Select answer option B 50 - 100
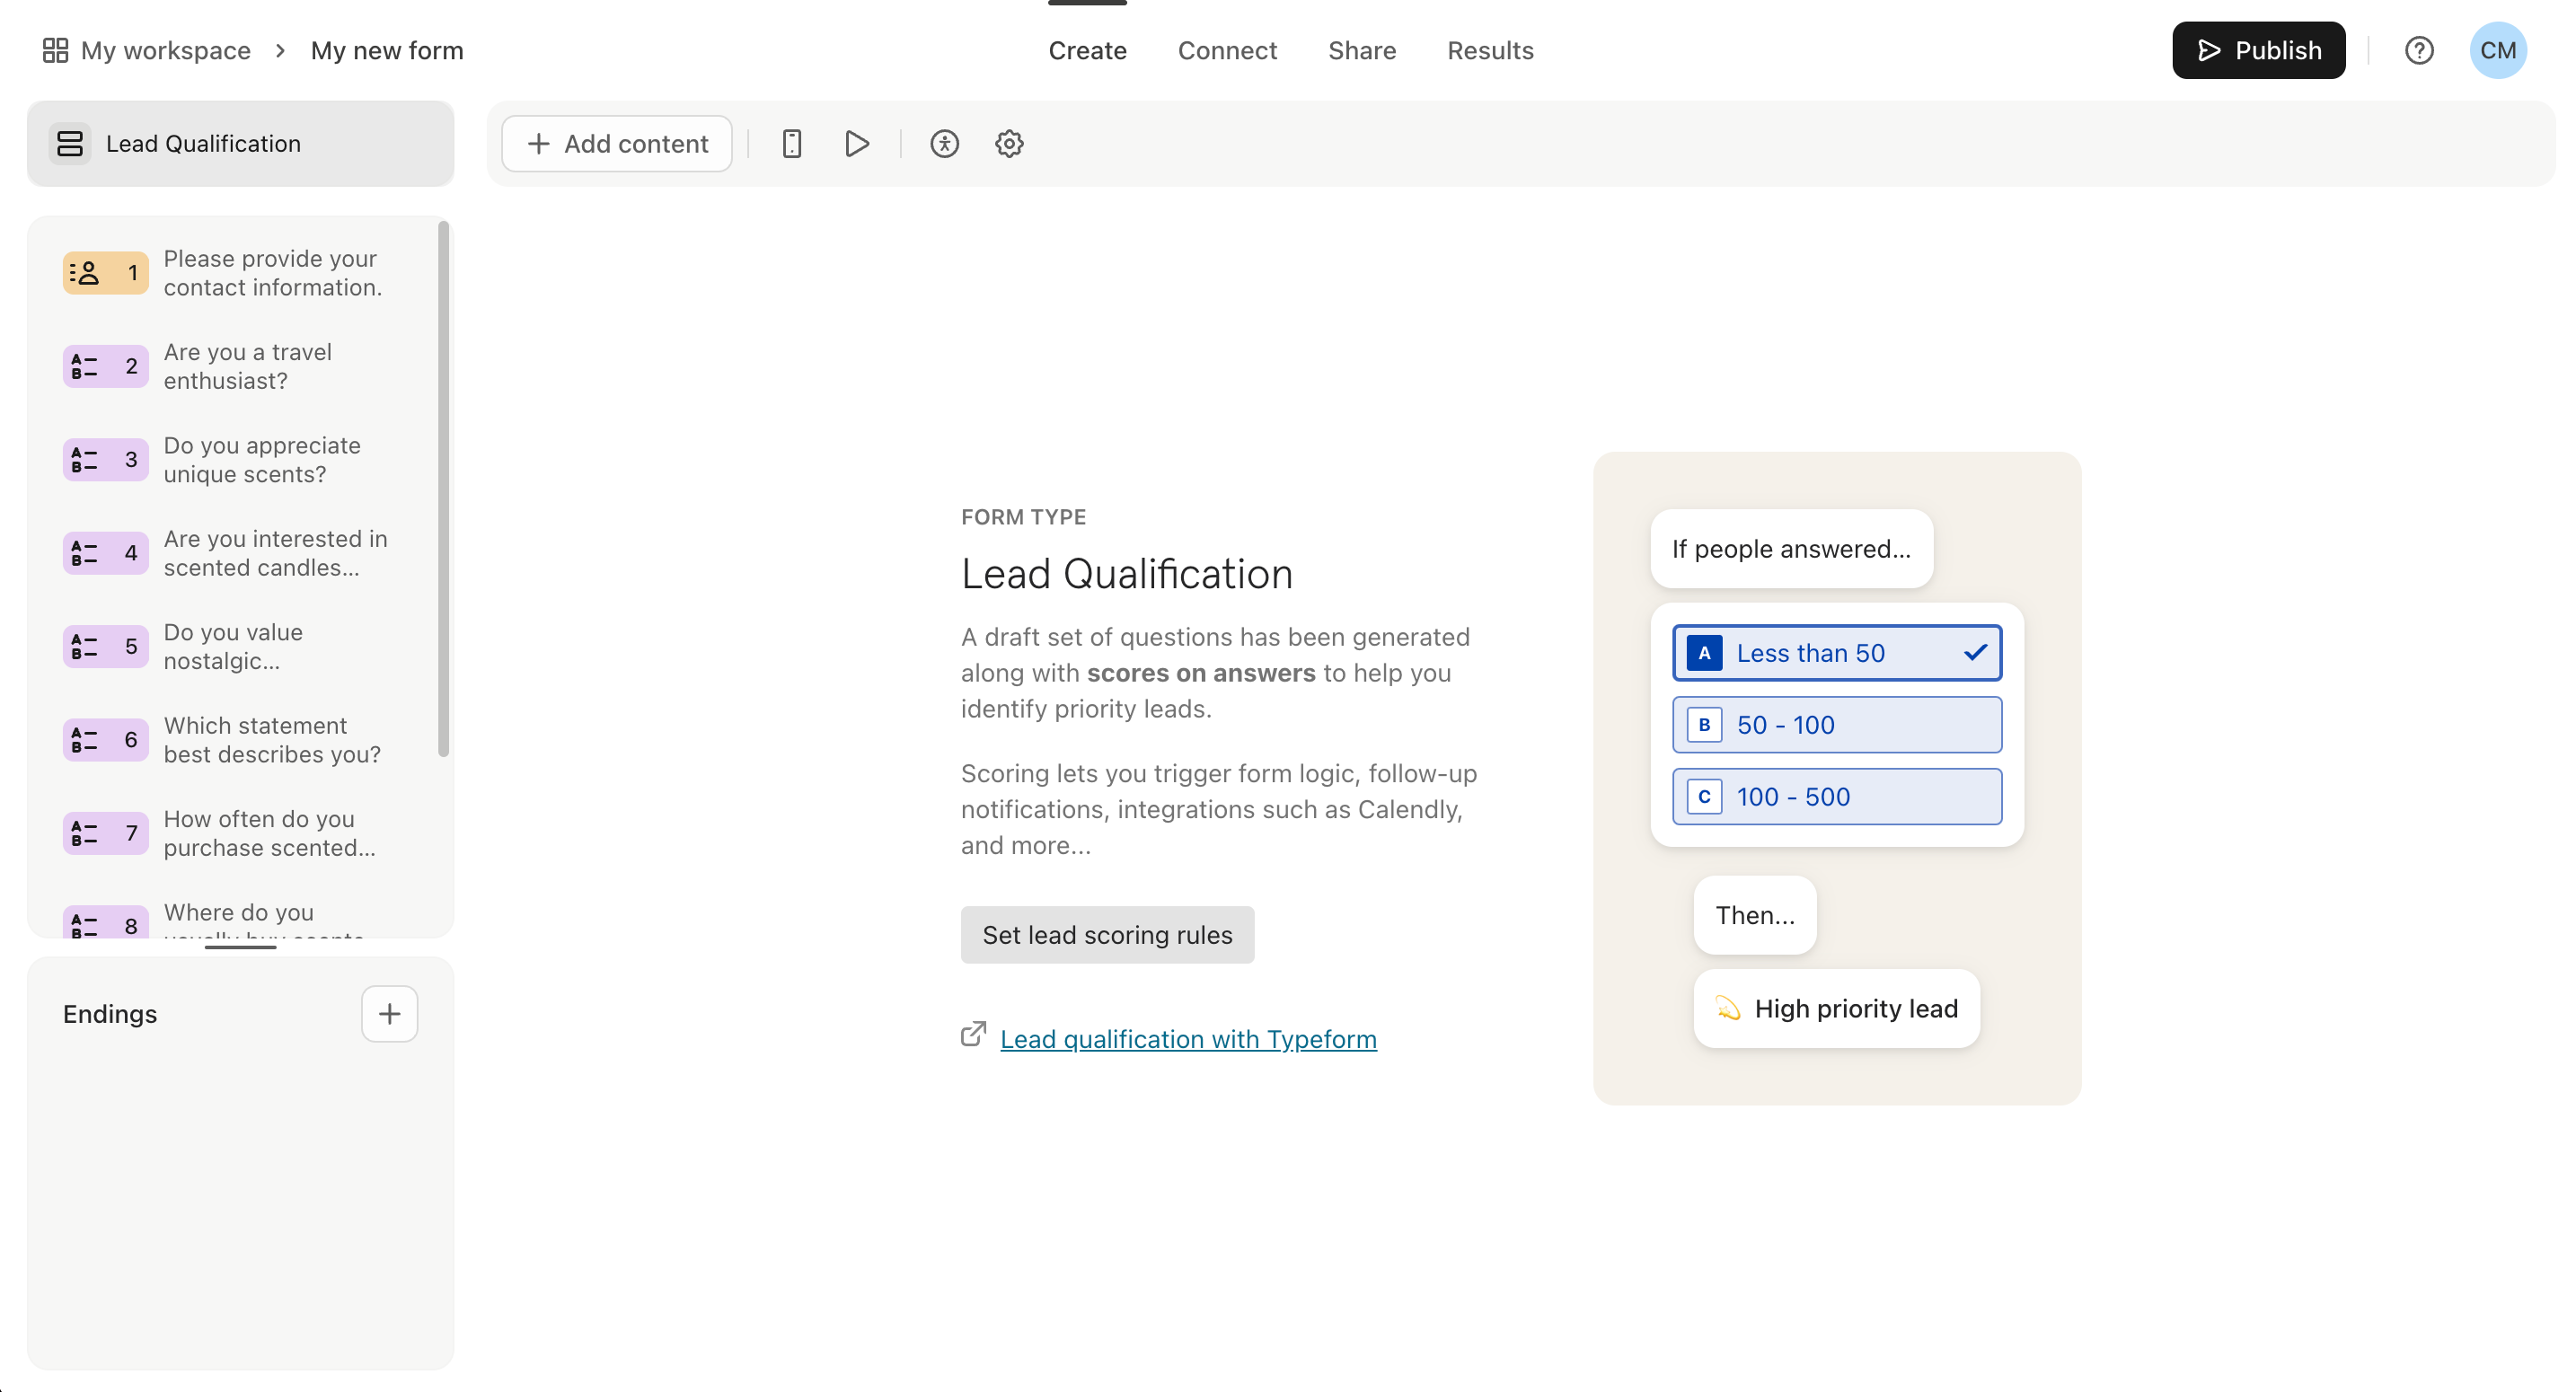This screenshot has height=1392, width=2576. click(1837, 725)
